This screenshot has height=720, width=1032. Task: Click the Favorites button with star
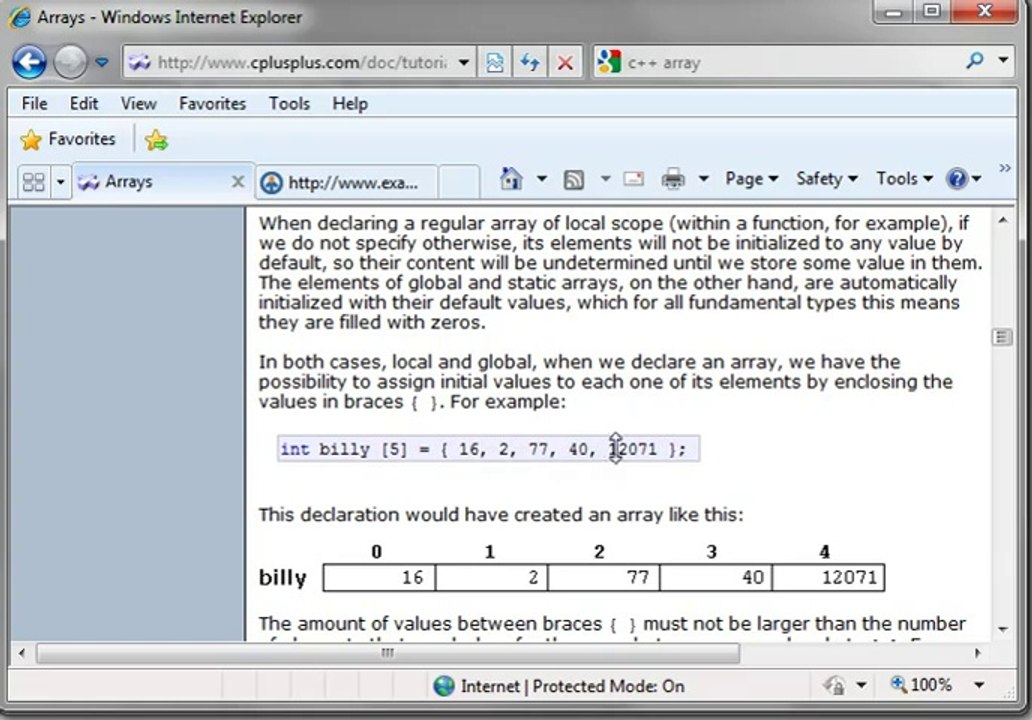coord(68,139)
